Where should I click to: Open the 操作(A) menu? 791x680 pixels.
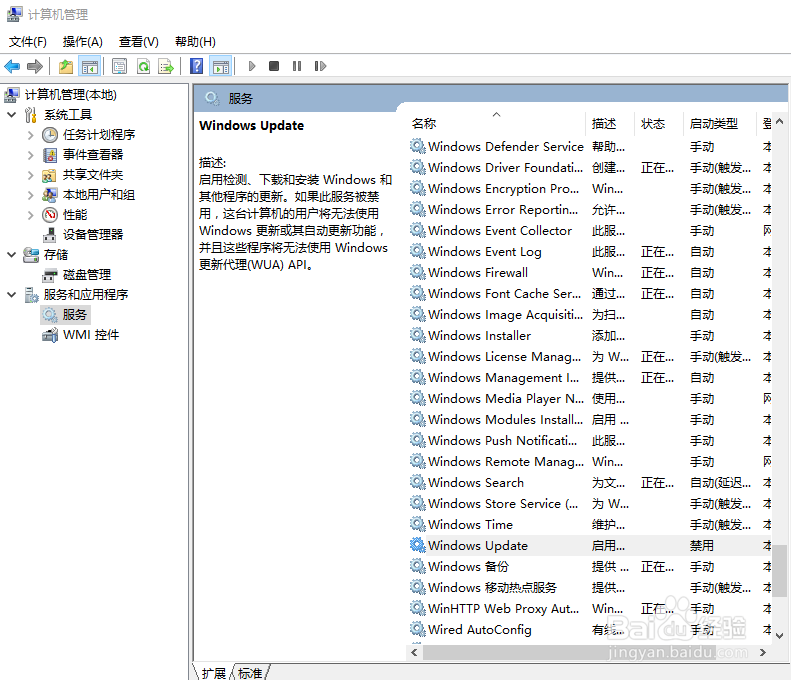point(83,42)
